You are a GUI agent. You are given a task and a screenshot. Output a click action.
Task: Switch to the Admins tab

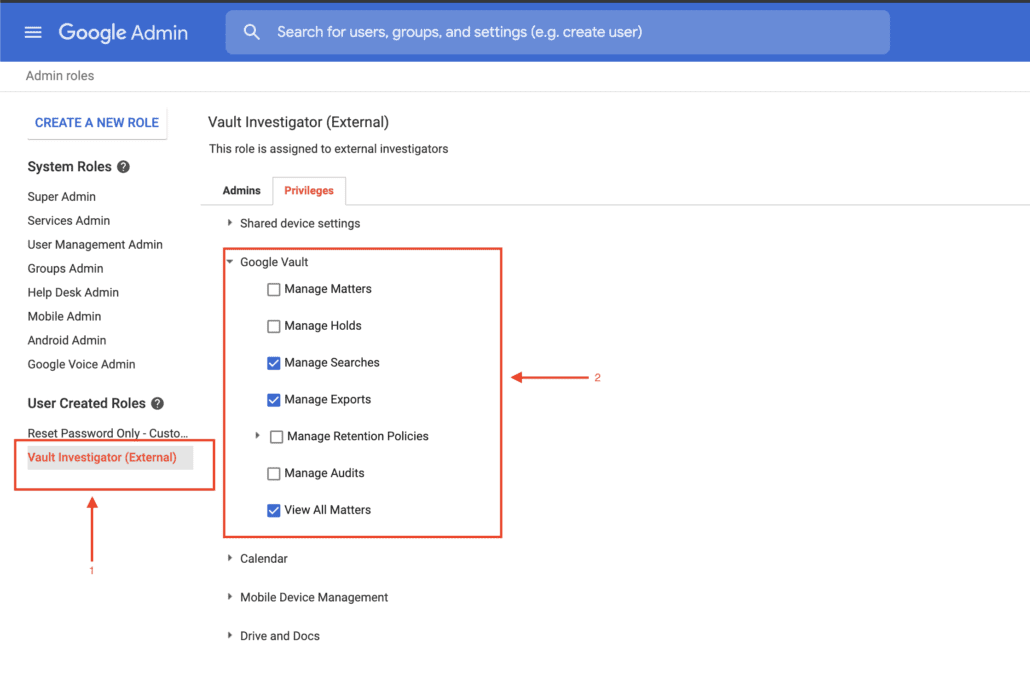241,190
